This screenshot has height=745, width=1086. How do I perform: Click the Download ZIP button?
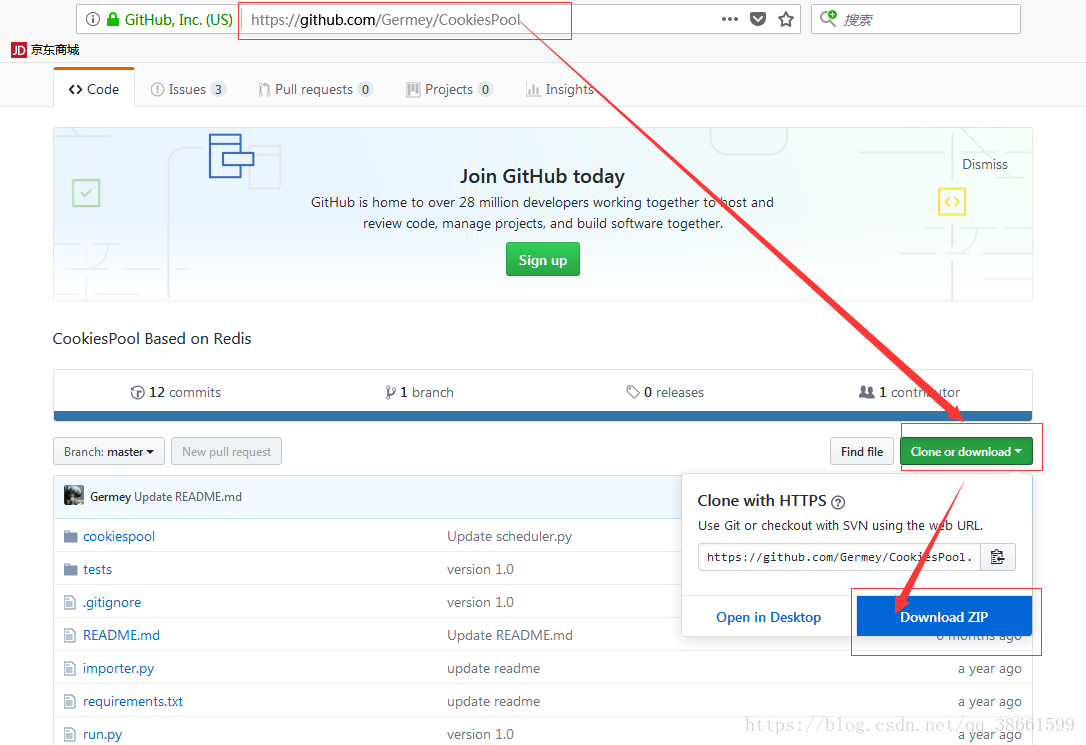(944, 616)
